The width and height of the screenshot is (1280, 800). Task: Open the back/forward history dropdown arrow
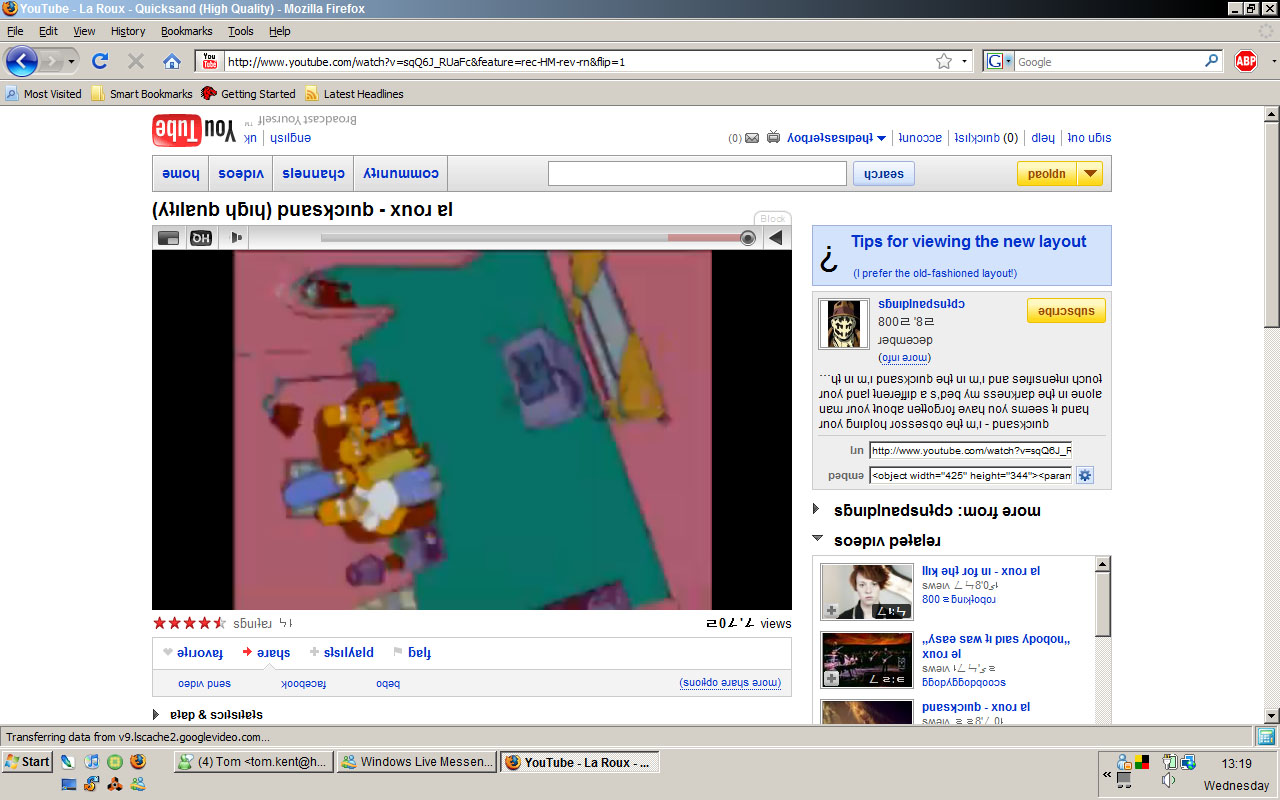pos(71,62)
